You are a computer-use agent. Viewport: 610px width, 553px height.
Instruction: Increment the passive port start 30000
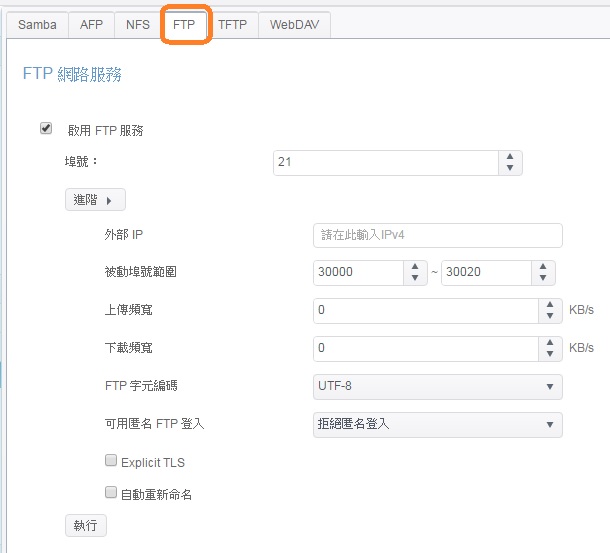415,267
